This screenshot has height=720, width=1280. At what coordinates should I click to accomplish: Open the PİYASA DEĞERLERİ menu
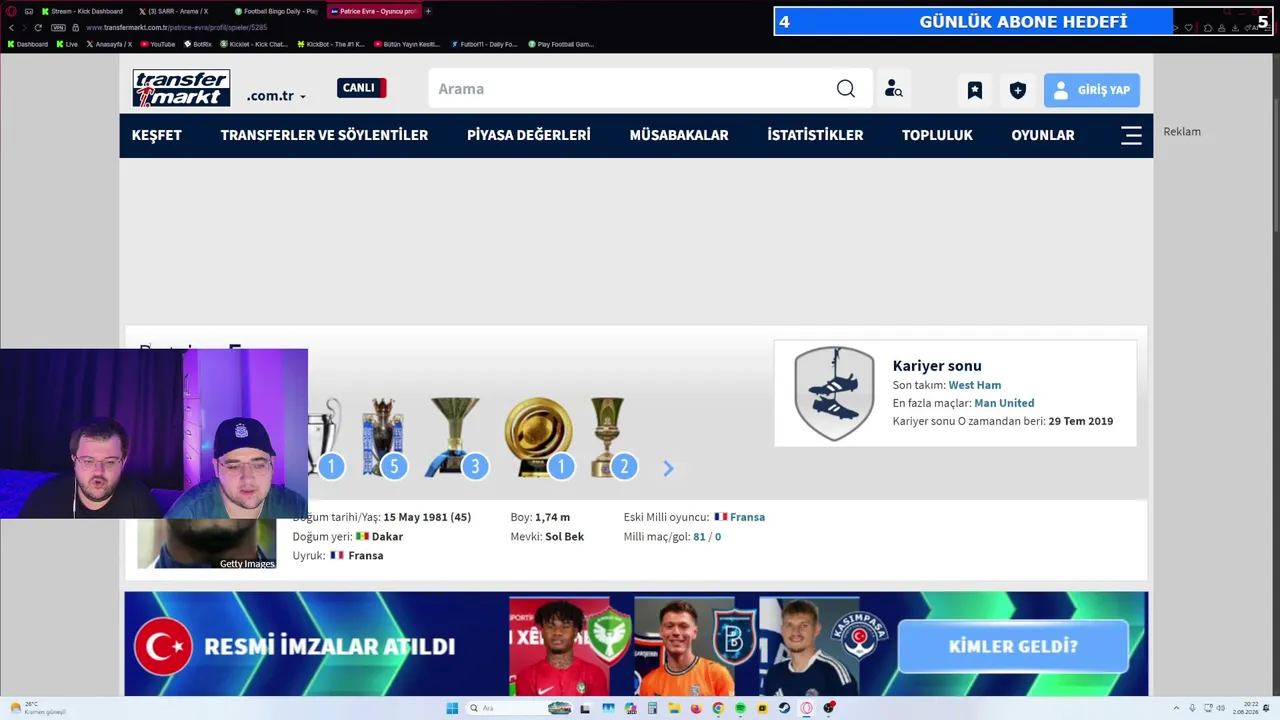coord(529,135)
